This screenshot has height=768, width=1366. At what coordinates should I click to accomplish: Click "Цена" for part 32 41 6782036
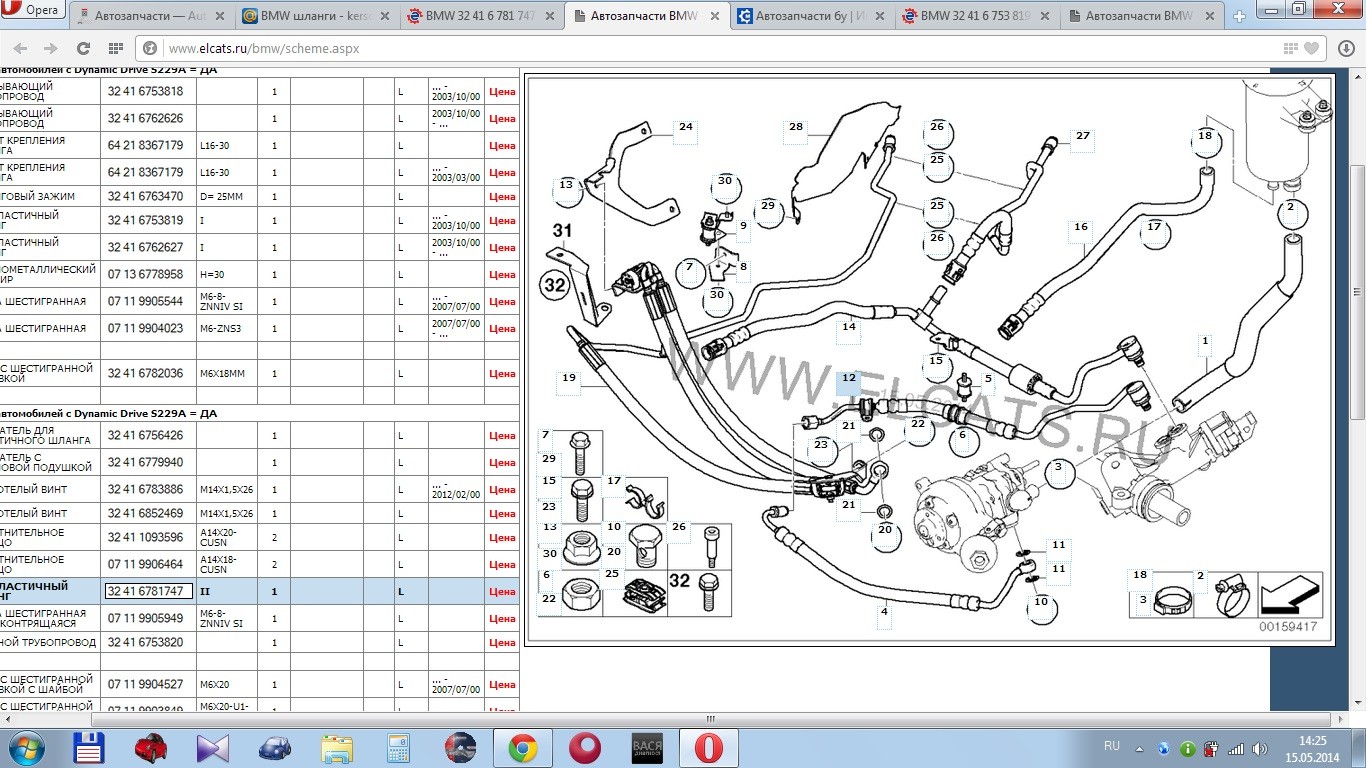[502, 373]
